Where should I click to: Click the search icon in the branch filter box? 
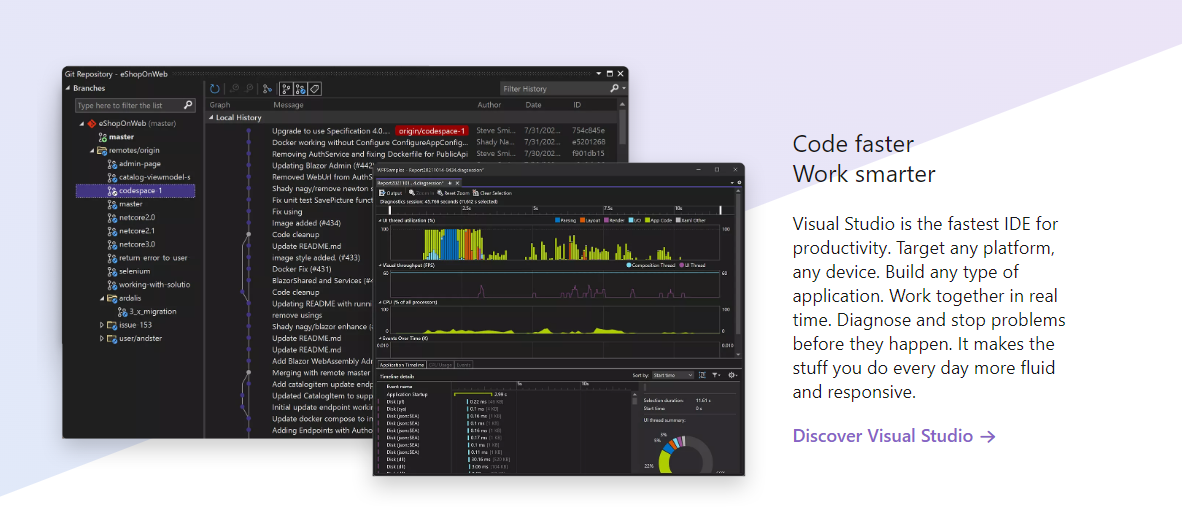pos(188,105)
